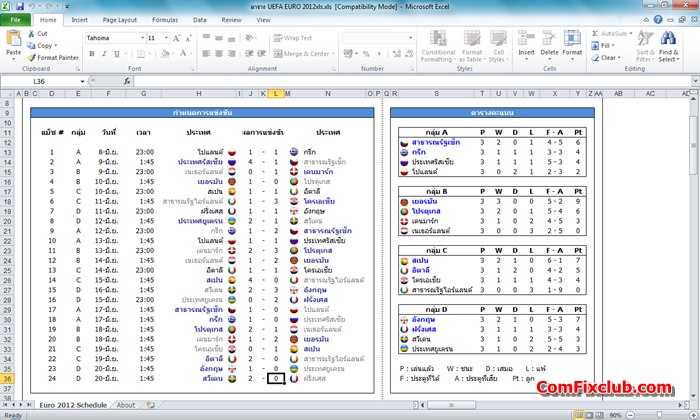Viewport: 700px width, 420px height.
Task: Click into the formula bar
Action: click(x=412, y=81)
